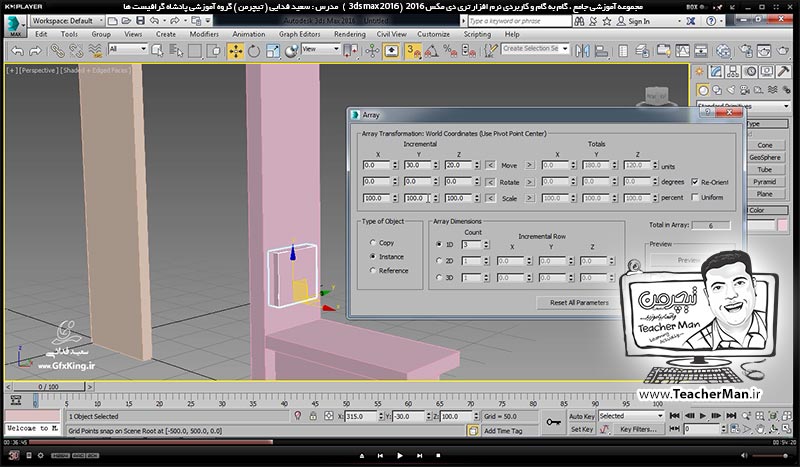Viewport: 800px width, 467px height.
Task: Open Key Filters dialog button
Action: pos(638,429)
